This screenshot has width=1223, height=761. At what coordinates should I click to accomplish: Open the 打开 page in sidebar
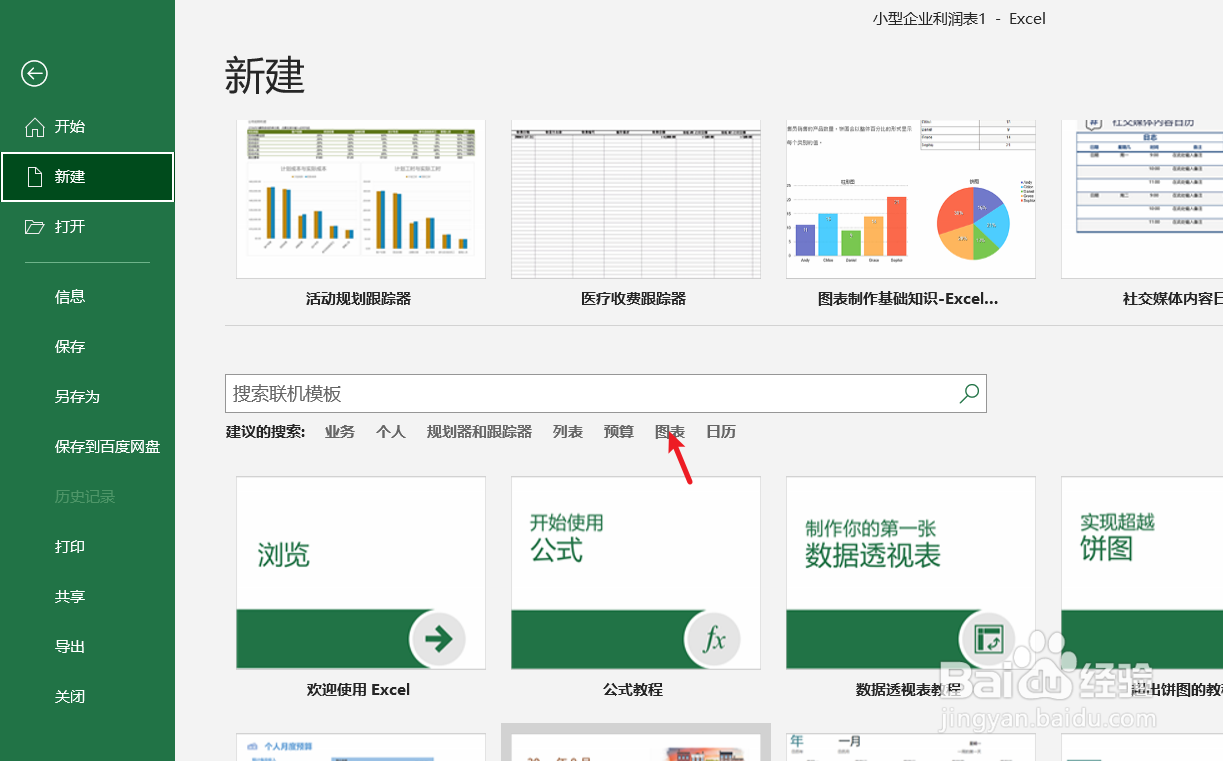coord(88,227)
